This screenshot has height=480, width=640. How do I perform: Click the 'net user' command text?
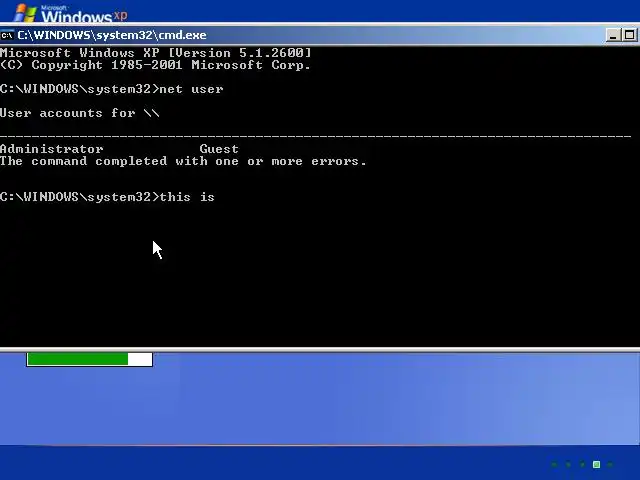pos(191,89)
